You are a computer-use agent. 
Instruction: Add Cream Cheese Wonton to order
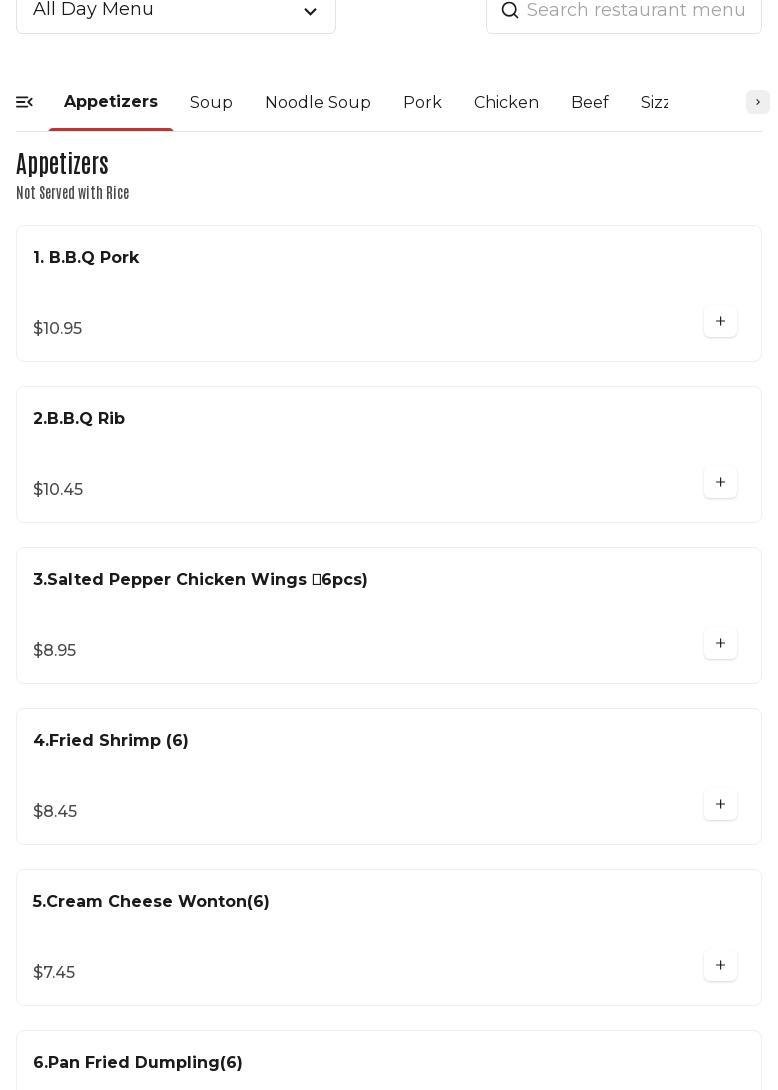tap(720, 966)
